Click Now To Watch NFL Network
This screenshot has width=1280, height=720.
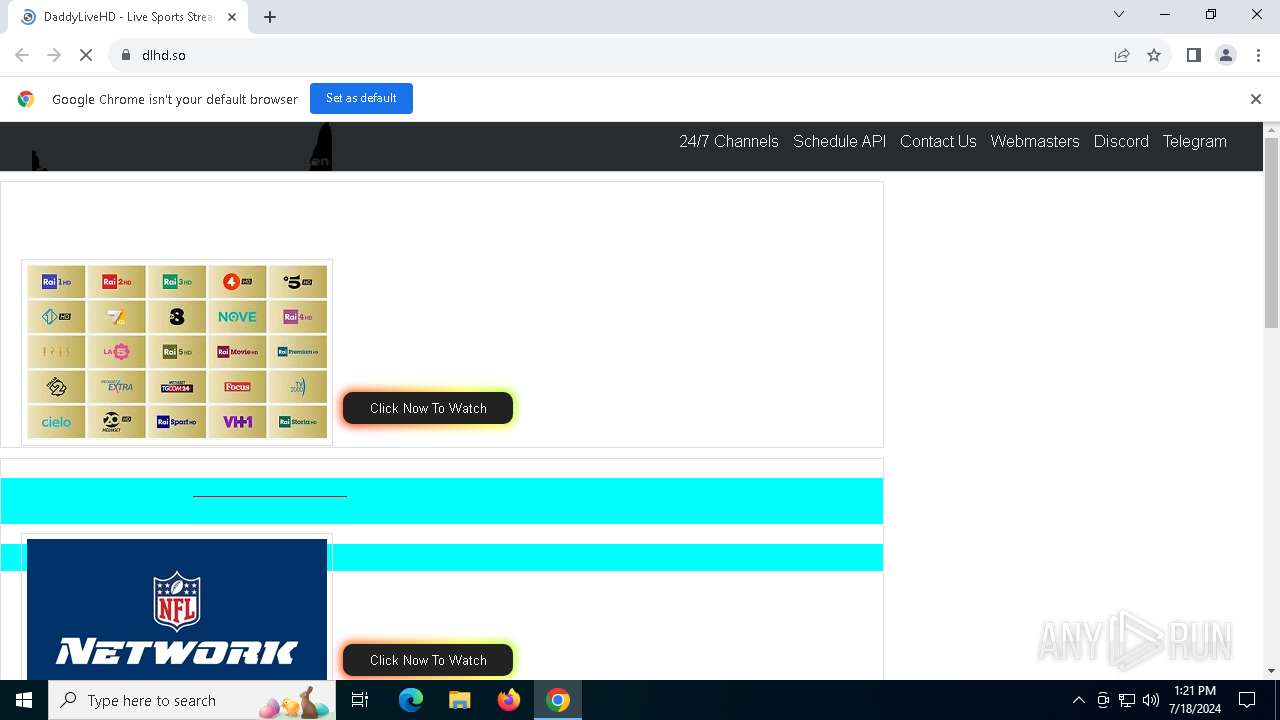click(428, 660)
